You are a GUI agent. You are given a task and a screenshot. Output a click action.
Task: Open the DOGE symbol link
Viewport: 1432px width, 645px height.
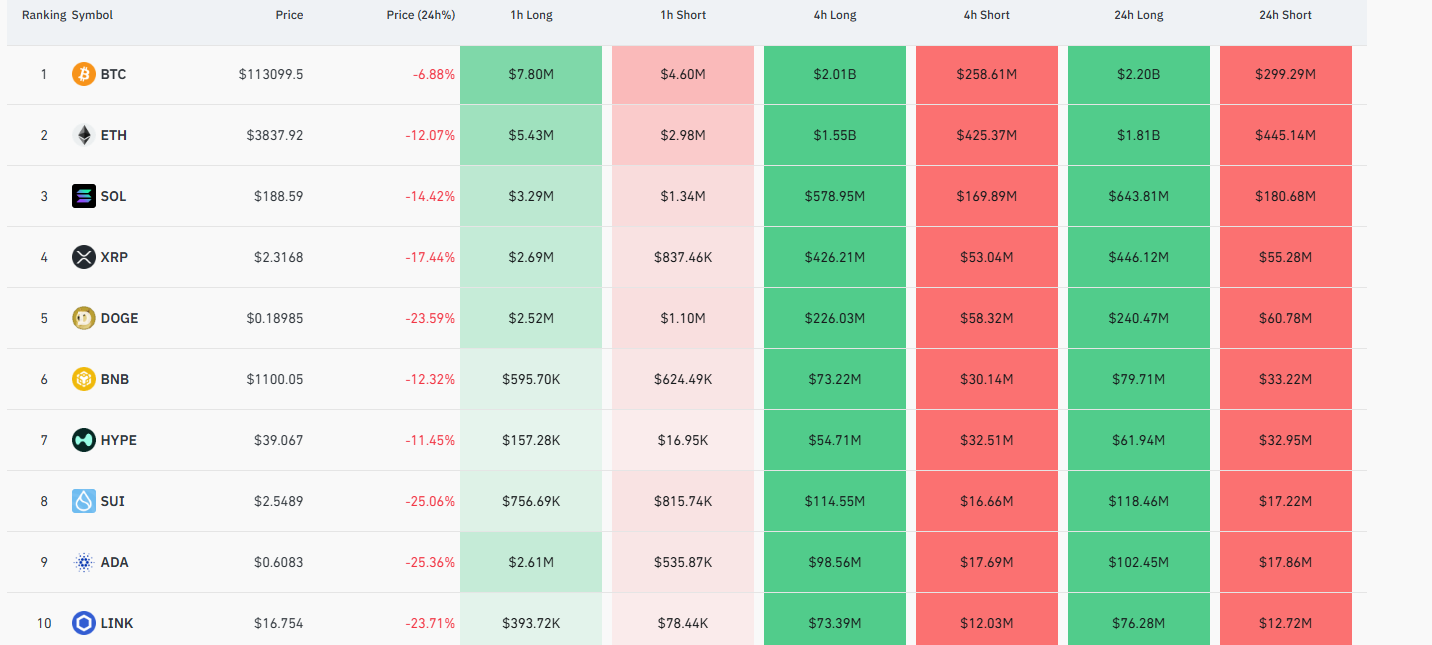click(x=119, y=318)
